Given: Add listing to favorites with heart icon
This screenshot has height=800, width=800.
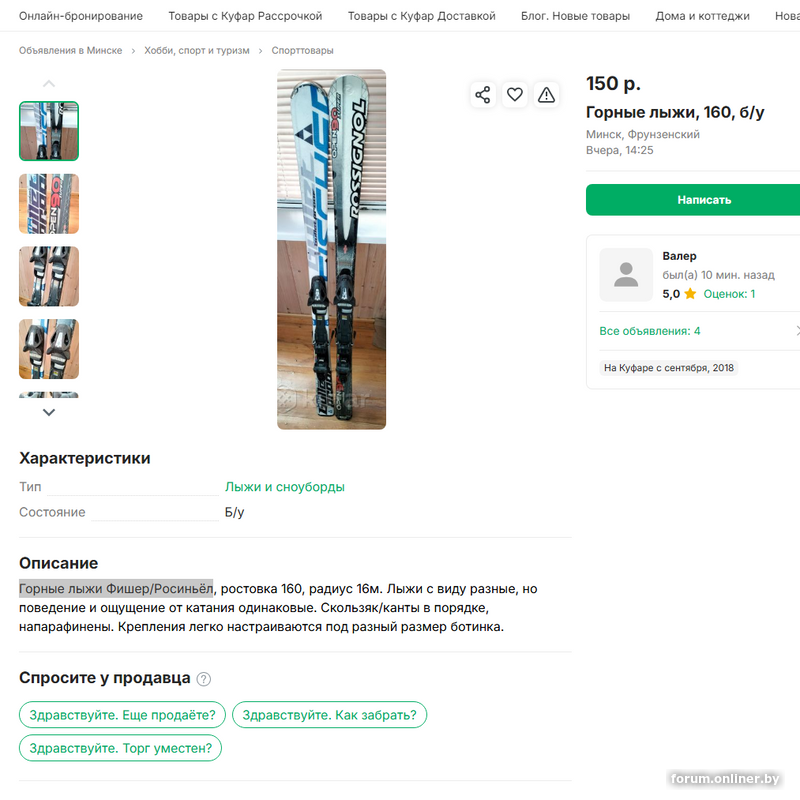Looking at the screenshot, I should (x=514, y=95).
